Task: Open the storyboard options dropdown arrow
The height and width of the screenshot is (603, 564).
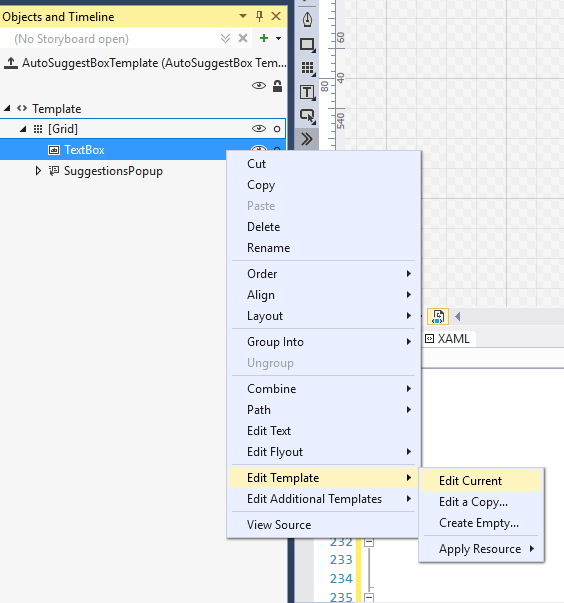Action: 278,38
